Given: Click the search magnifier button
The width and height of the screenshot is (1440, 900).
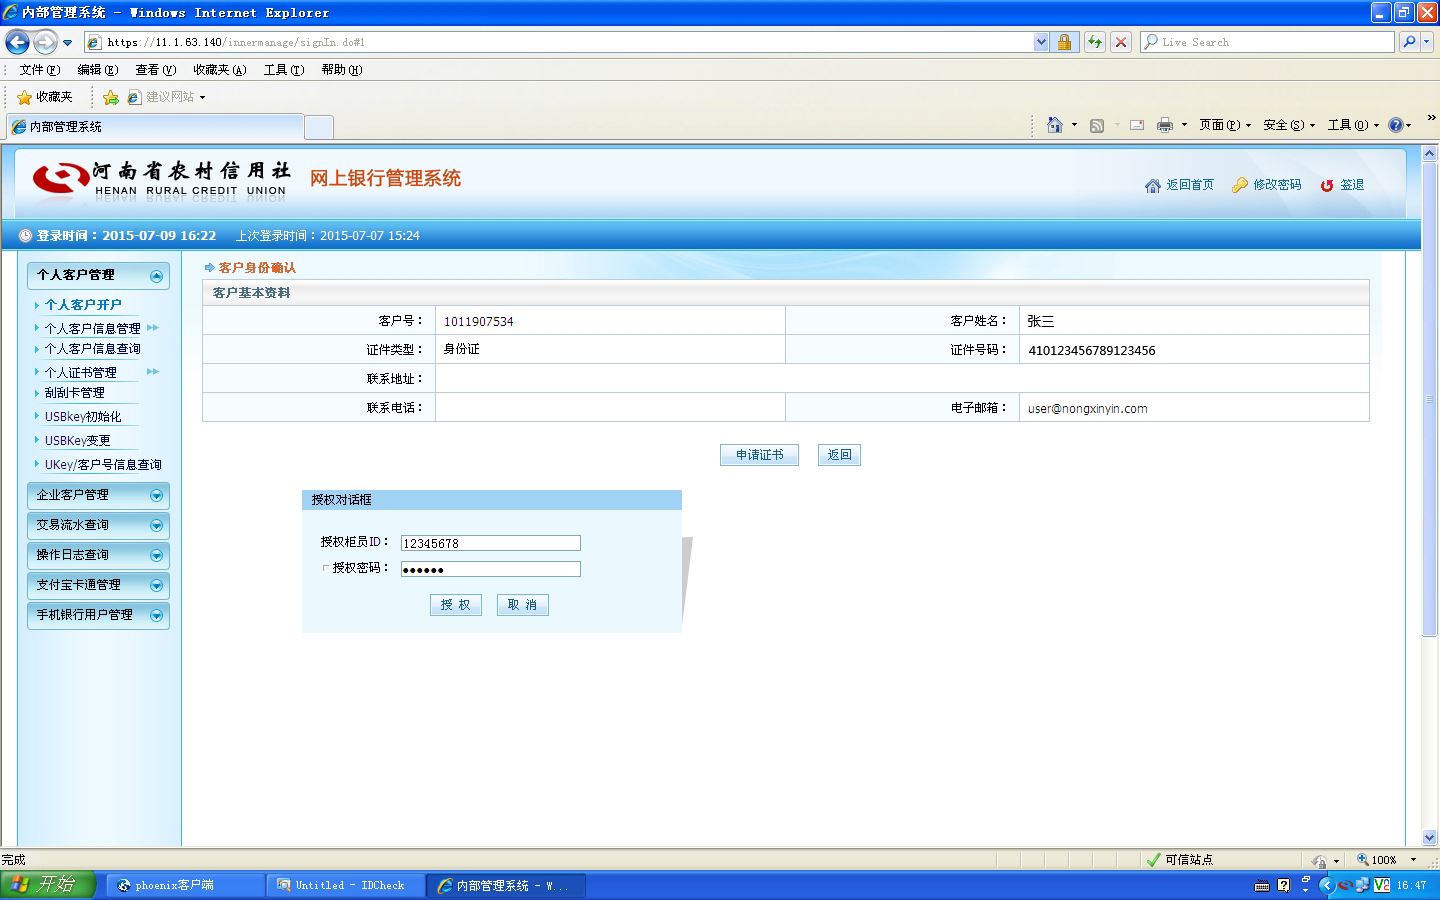Looking at the screenshot, I should pyautogui.click(x=1409, y=42).
